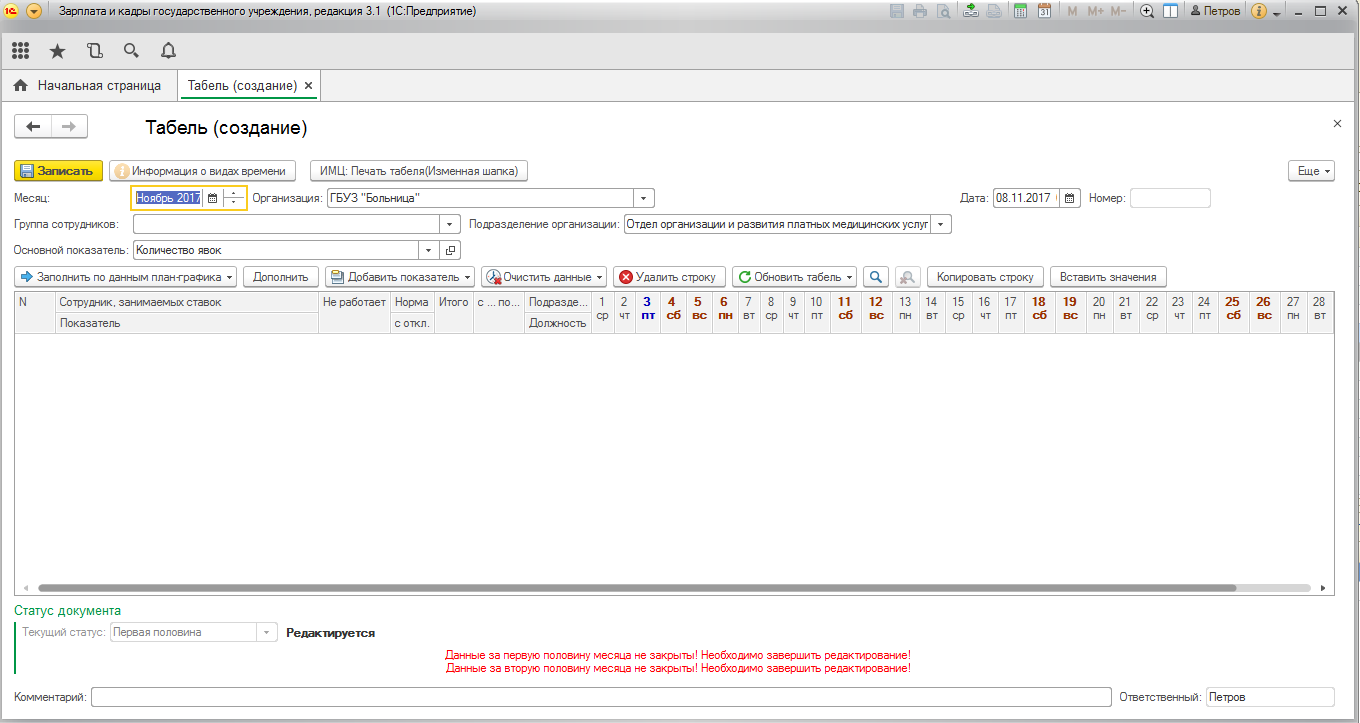Viewport: 1360px width, 723px height.
Task: Expand the Организация dropdown
Action: [644, 198]
